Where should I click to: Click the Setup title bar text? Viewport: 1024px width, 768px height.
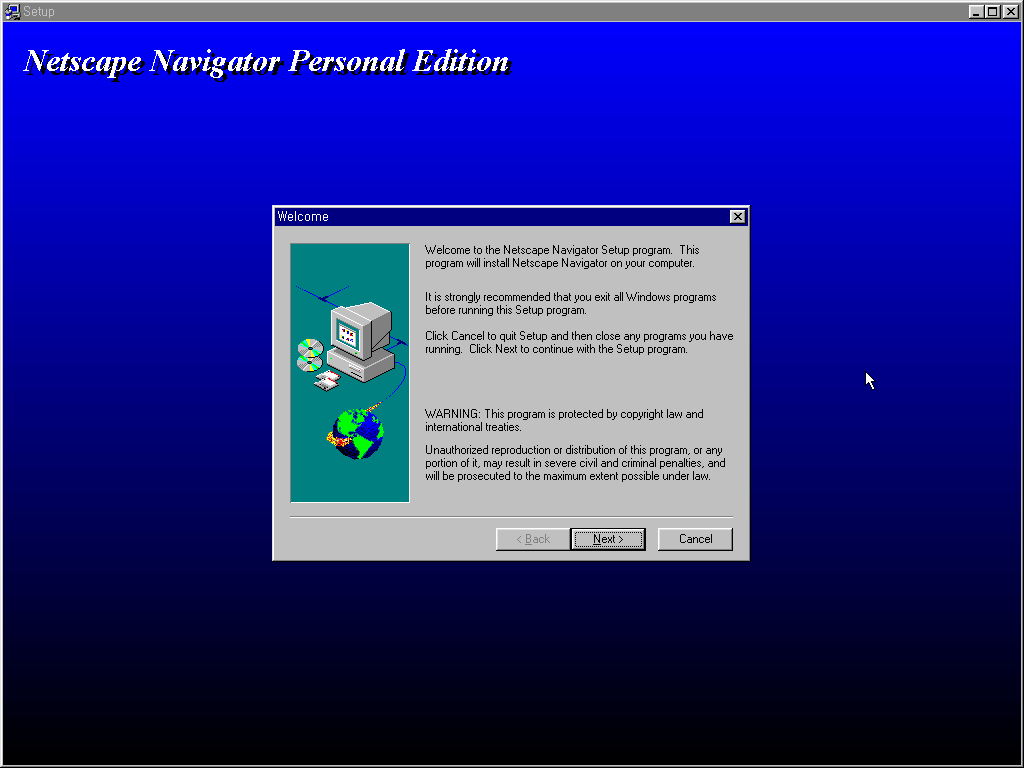39,11
